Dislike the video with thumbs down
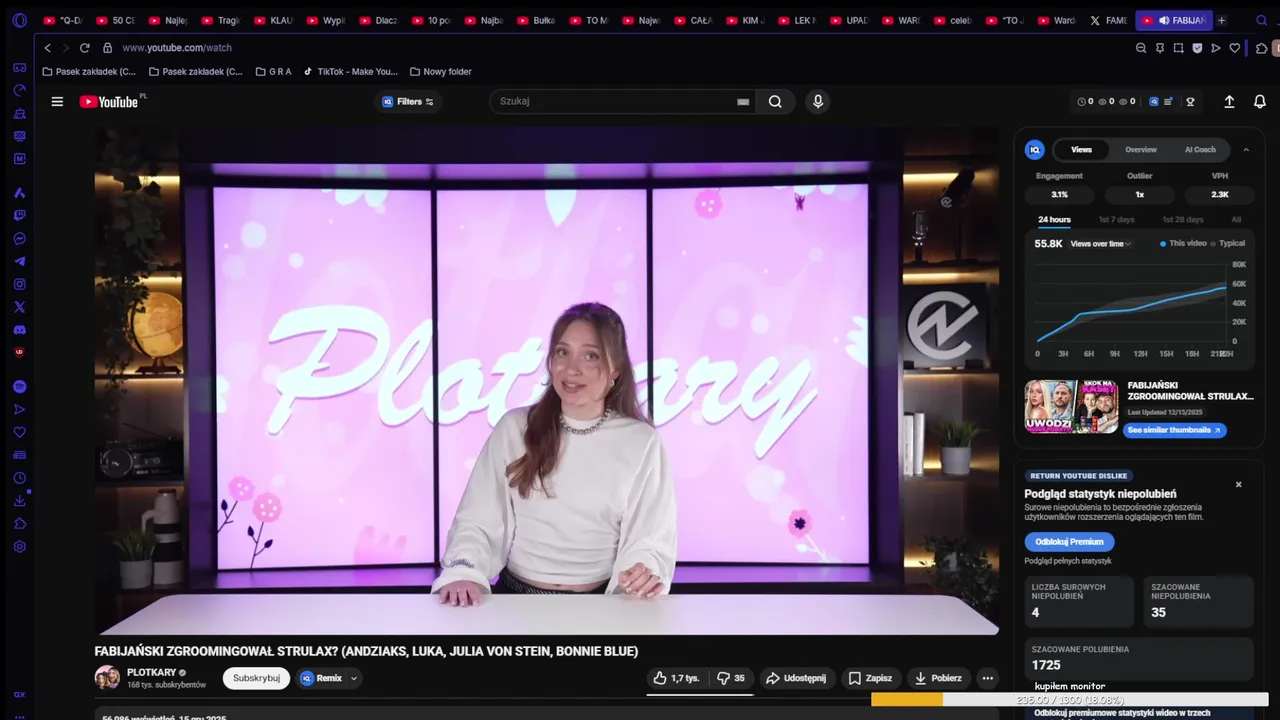The image size is (1280, 720). [732, 678]
